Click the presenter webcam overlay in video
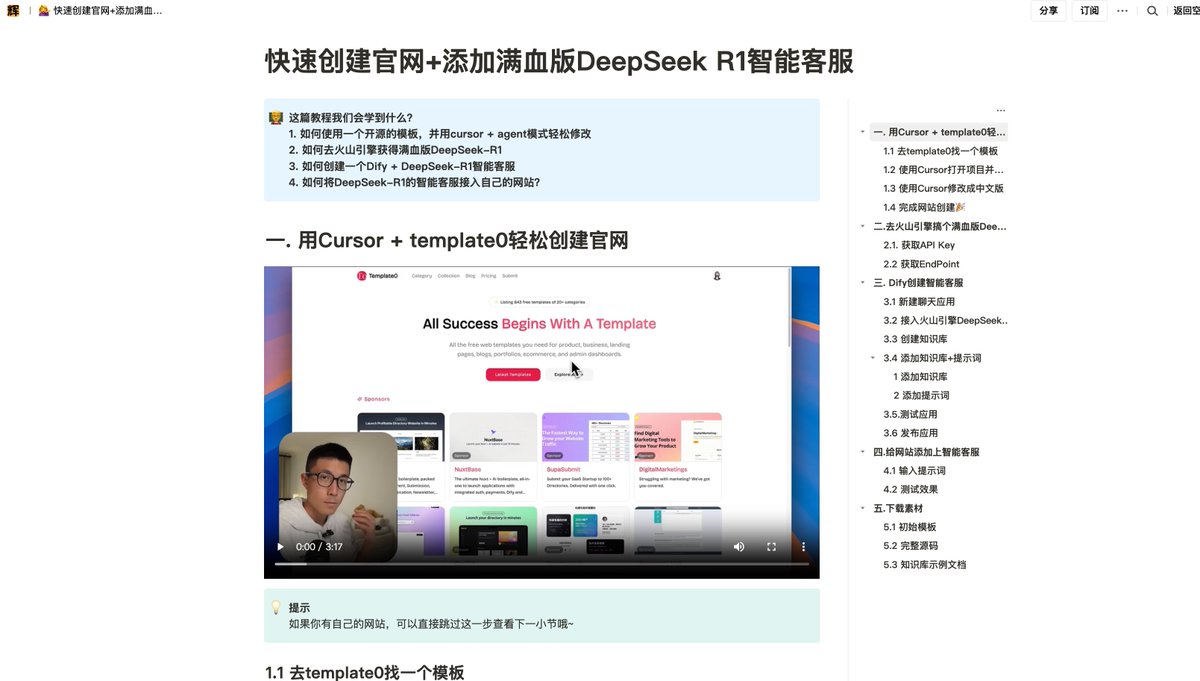1200x681 pixels. [337, 497]
